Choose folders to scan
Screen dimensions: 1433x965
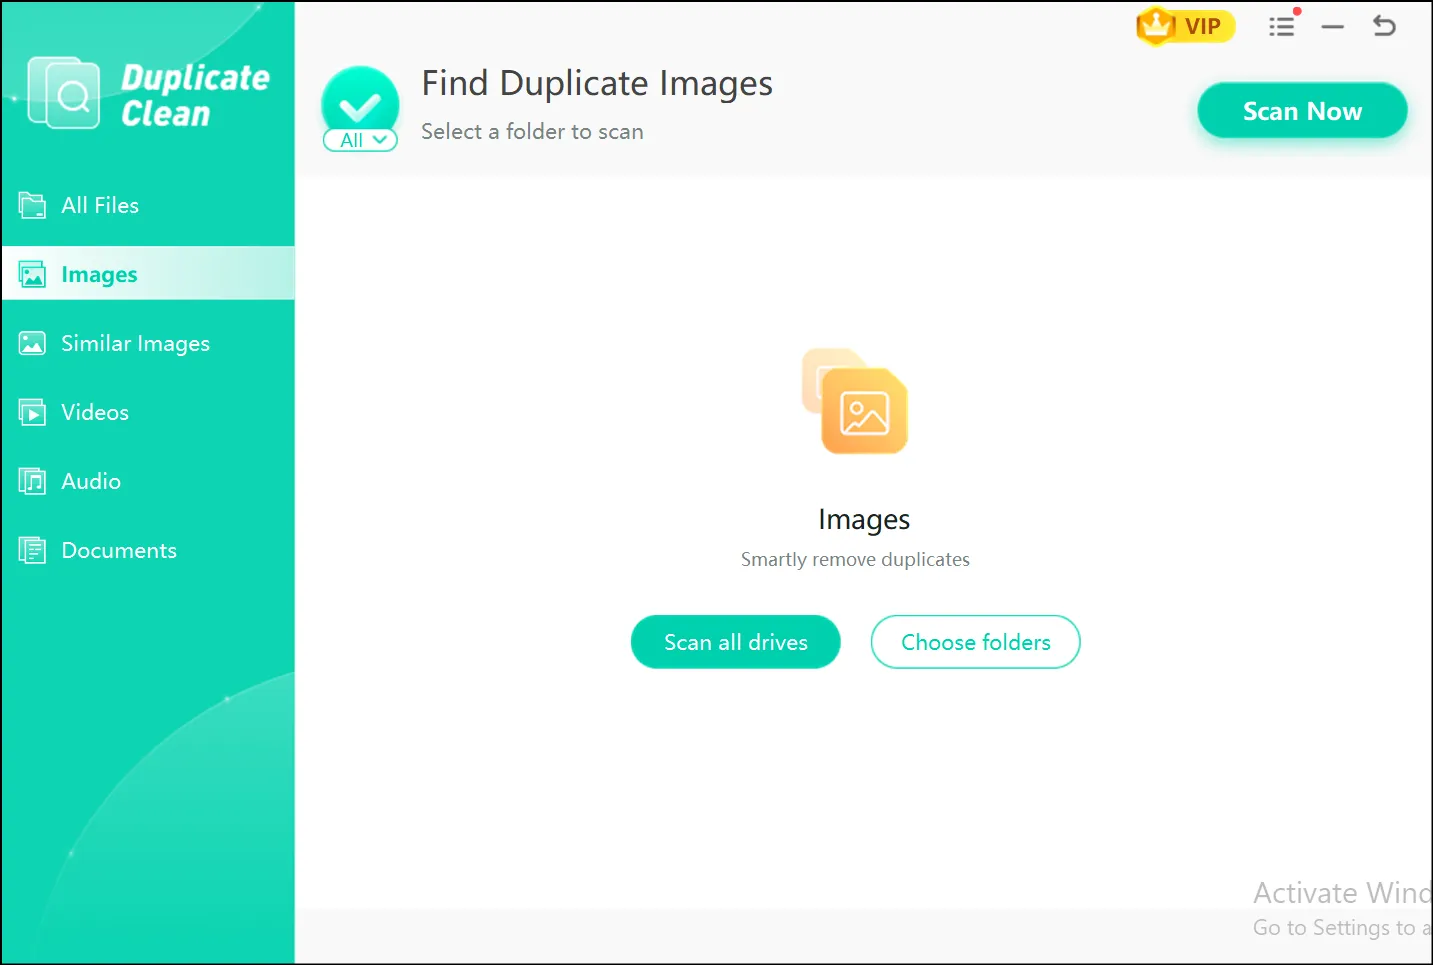pyautogui.click(x=975, y=642)
